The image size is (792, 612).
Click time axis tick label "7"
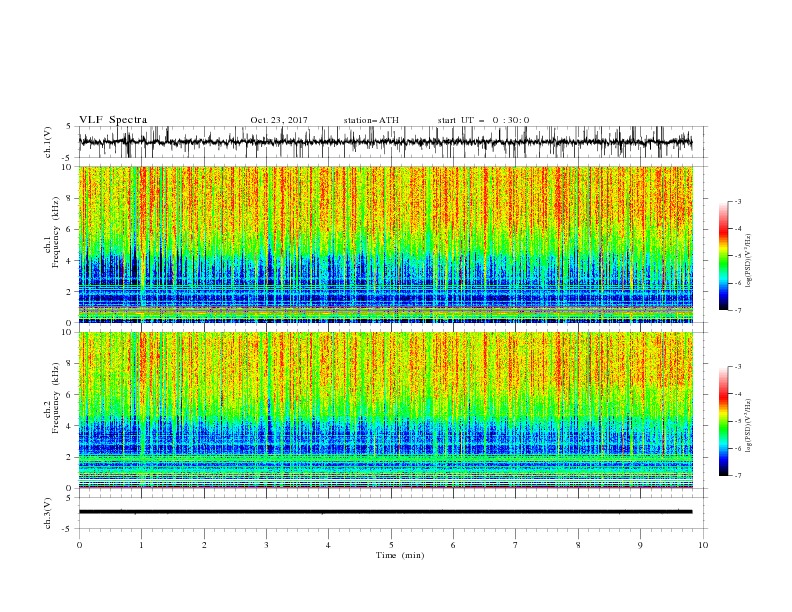[x=516, y=545]
